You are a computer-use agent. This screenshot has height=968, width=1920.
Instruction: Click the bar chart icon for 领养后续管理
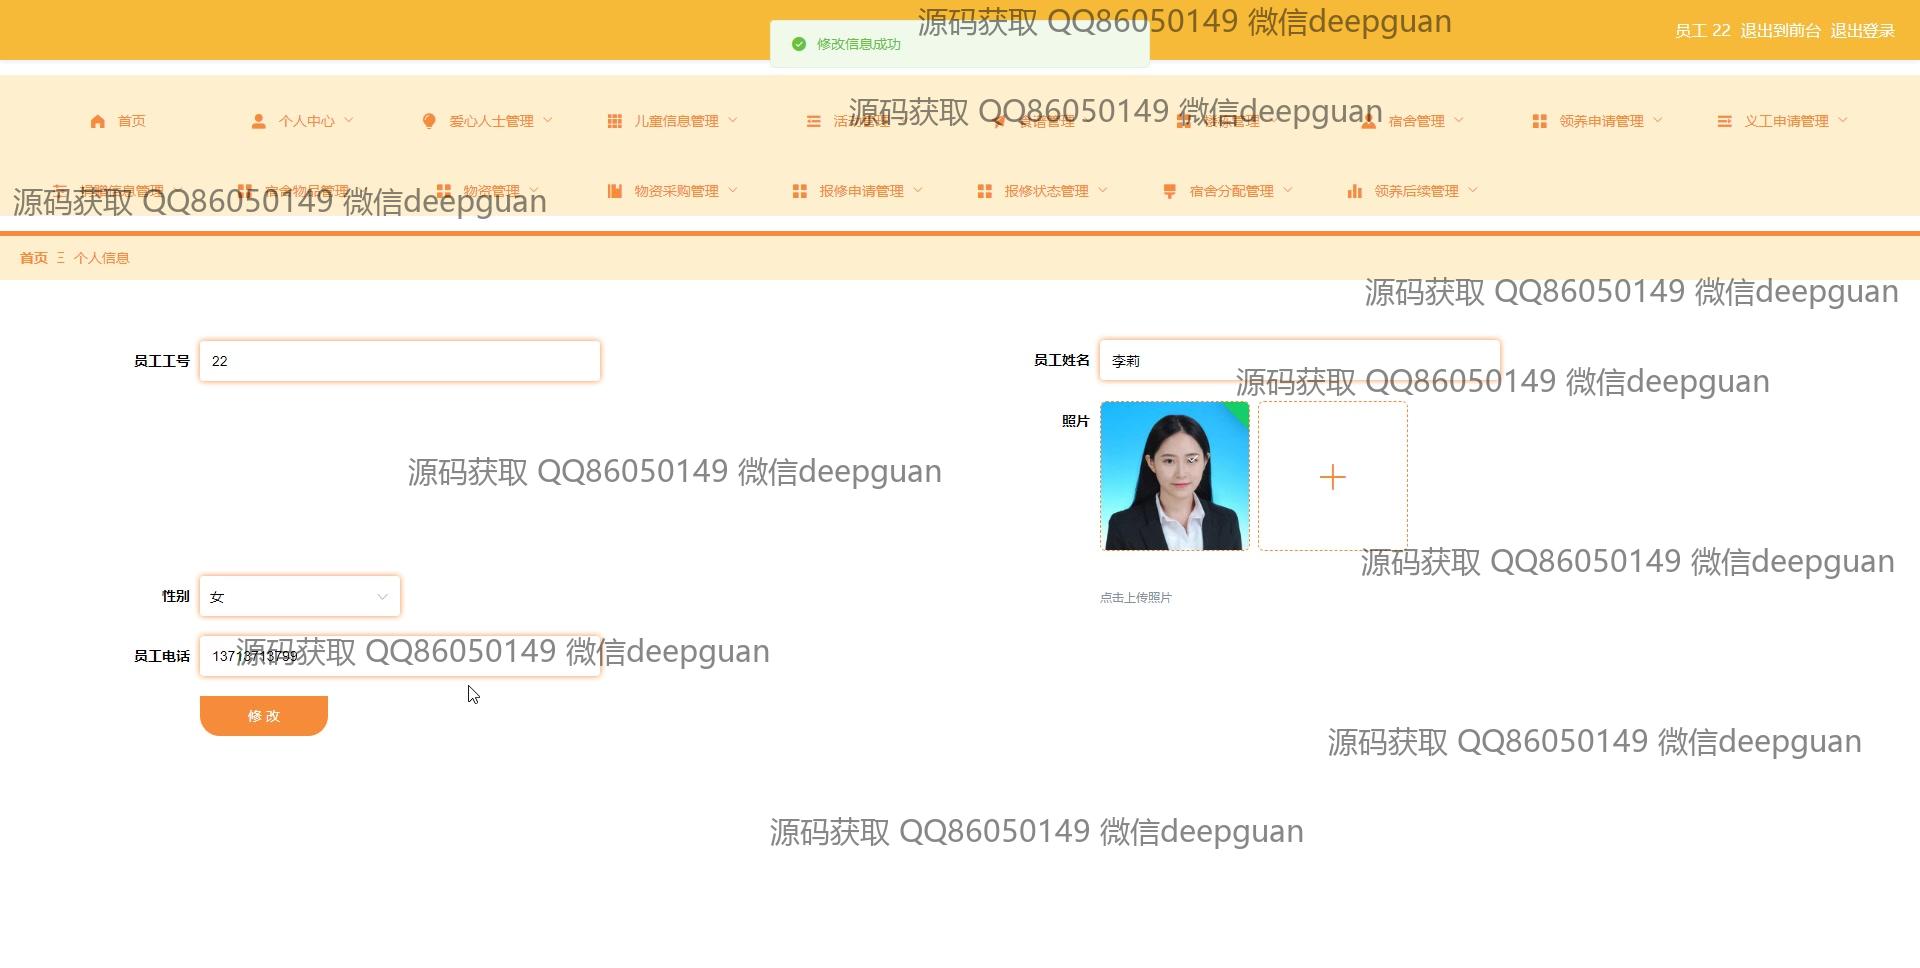pyautogui.click(x=1354, y=191)
